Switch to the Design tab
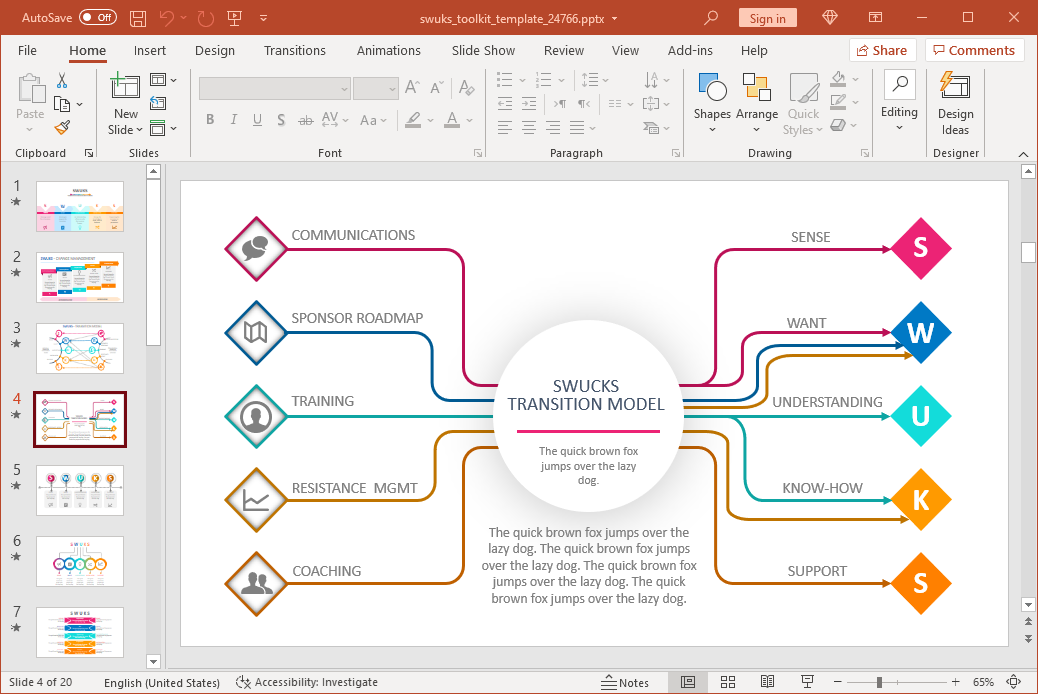Screen dimensions: 1038x694 pyautogui.click(x=215, y=50)
